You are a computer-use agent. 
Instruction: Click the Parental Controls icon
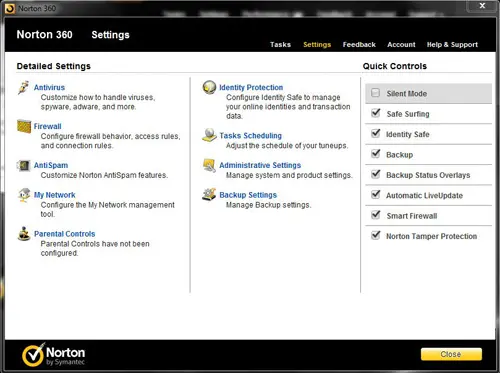(x=24, y=234)
